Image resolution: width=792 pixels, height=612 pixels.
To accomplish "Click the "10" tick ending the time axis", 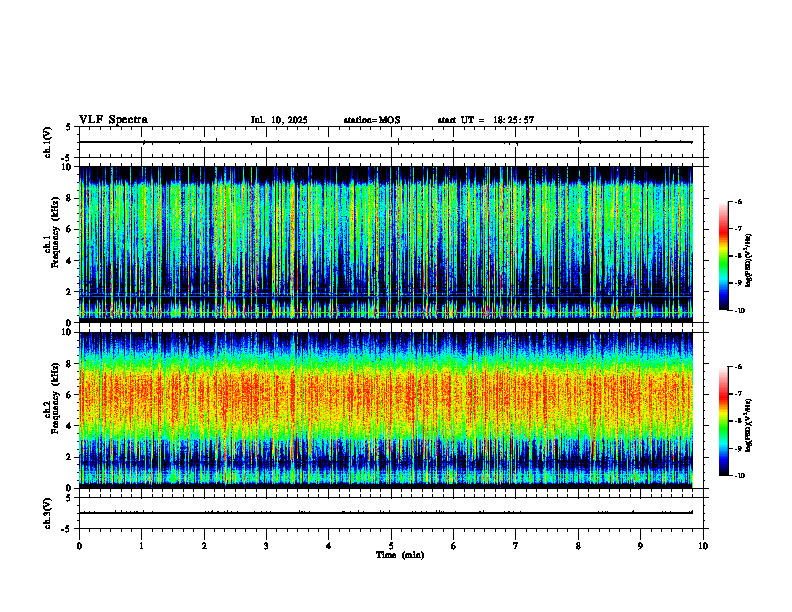I will 703,546.
